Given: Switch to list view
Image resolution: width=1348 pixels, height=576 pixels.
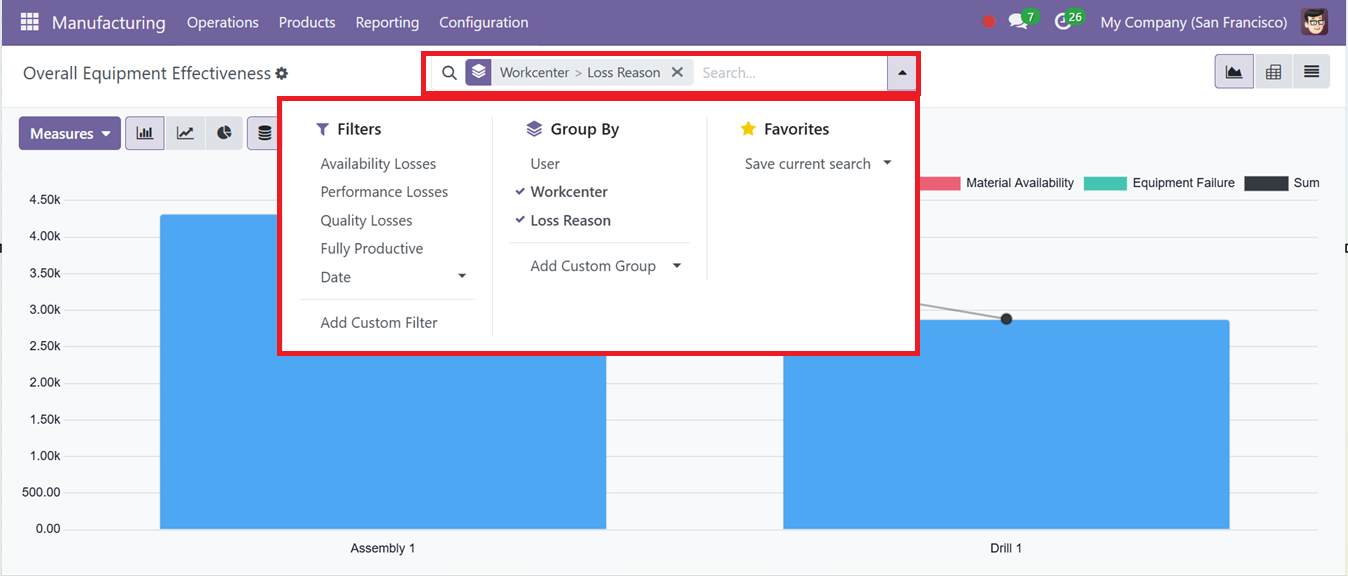Looking at the screenshot, I should click(1311, 72).
